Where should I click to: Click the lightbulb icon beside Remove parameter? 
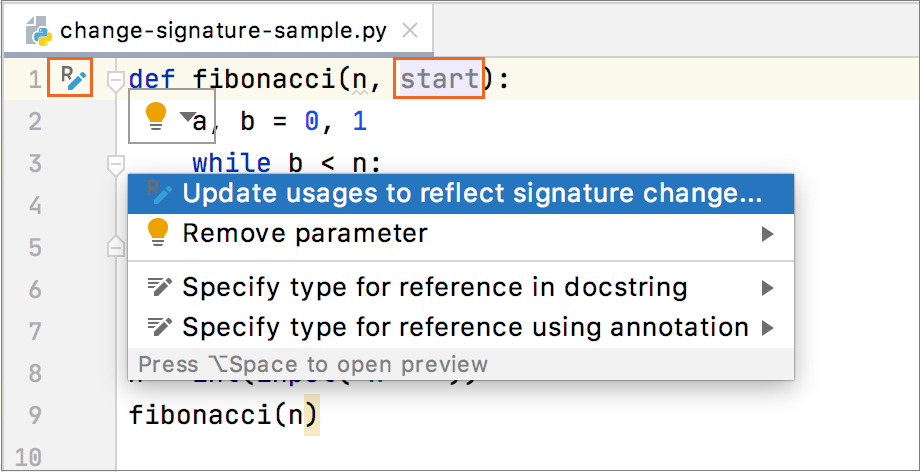coord(158,233)
